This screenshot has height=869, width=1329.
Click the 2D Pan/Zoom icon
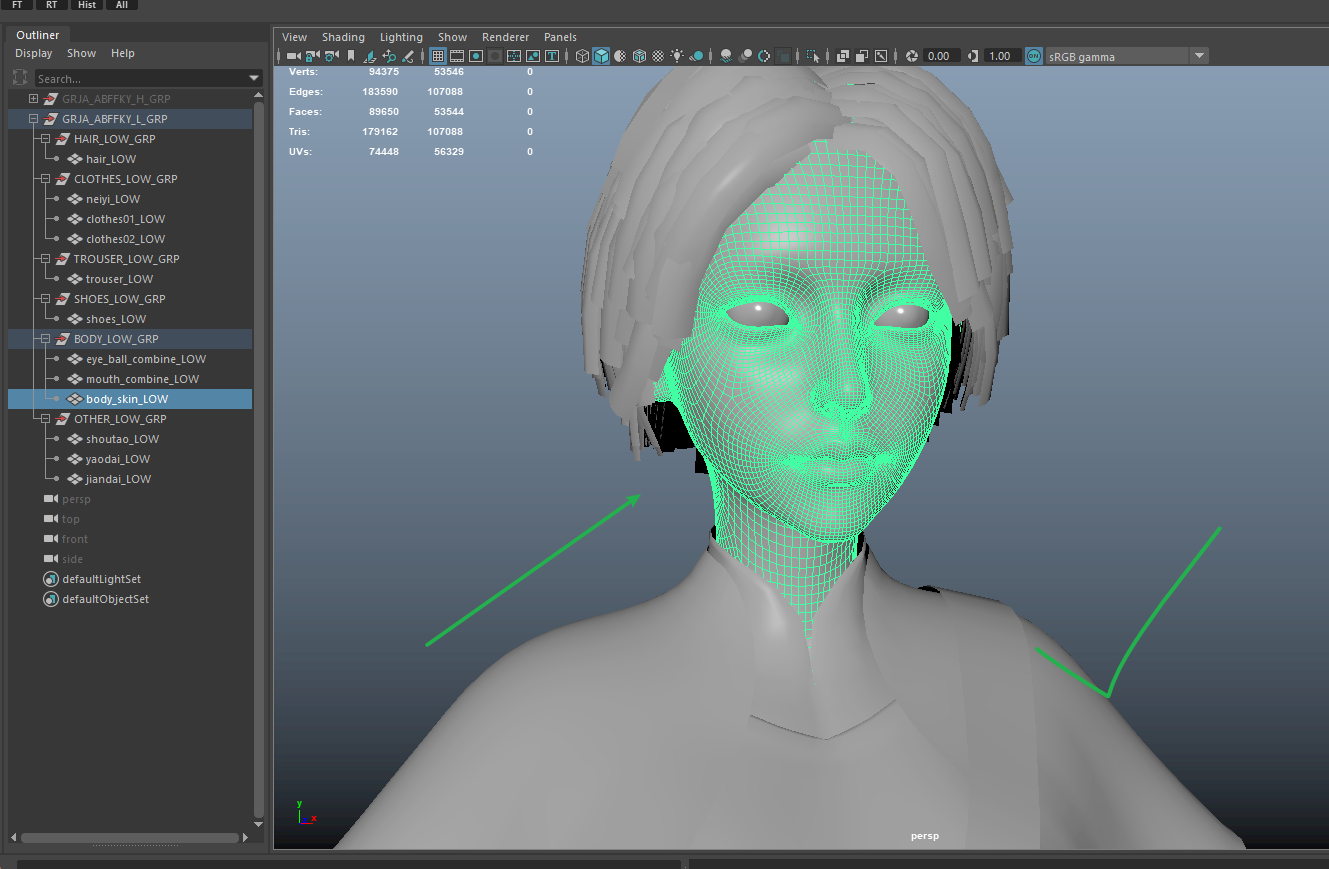pyautogui.click(x=389, y=56)
